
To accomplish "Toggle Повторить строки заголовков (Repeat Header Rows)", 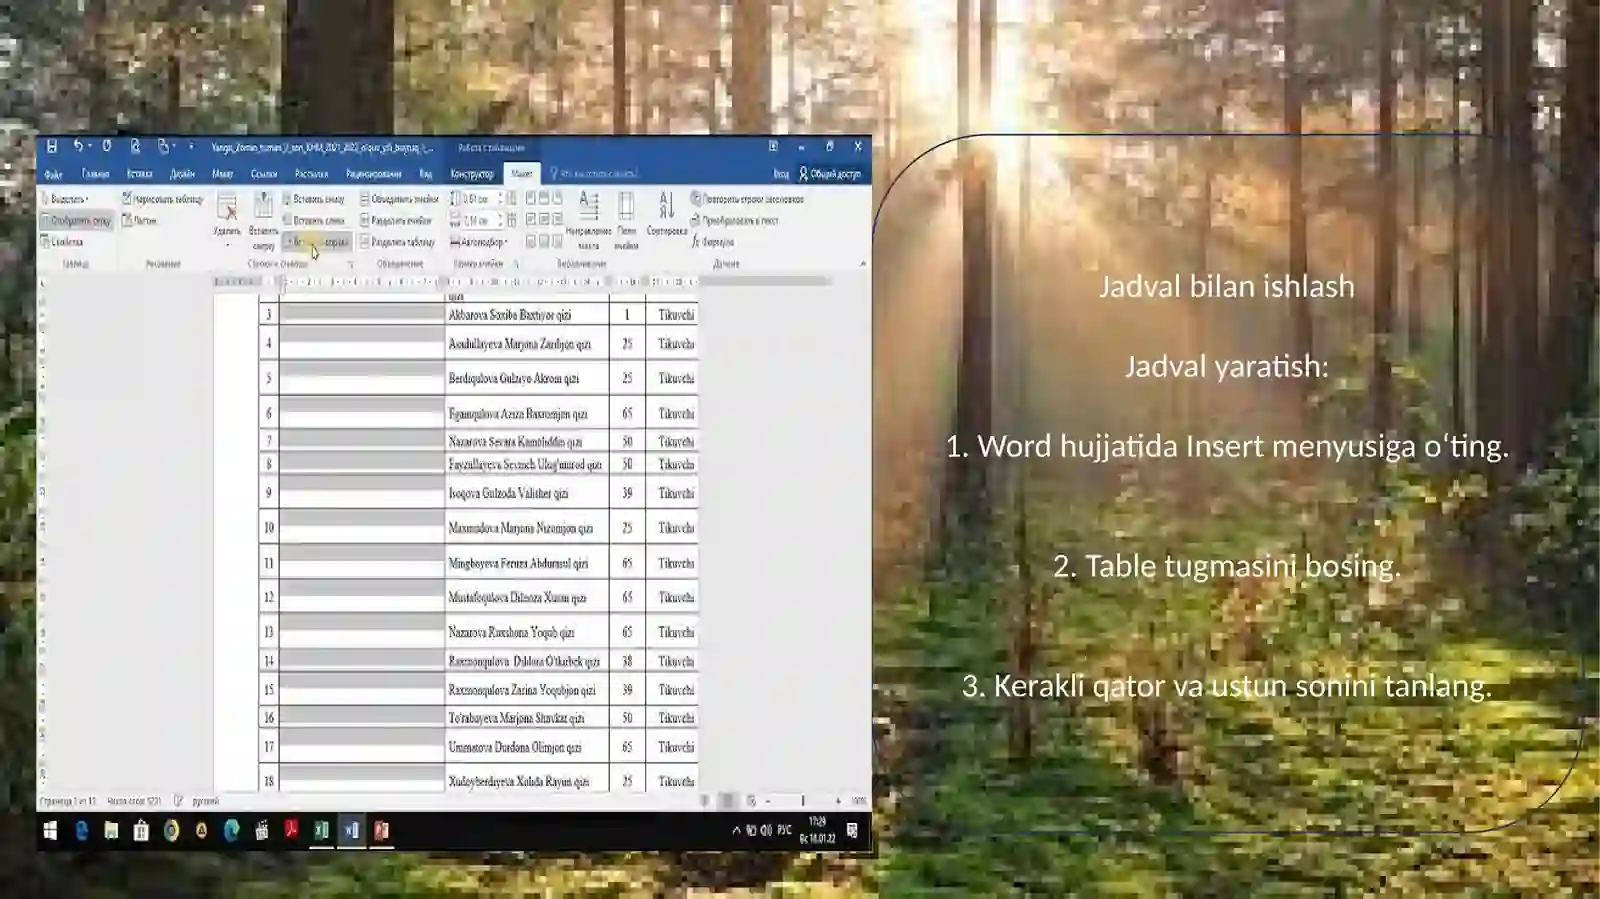I will pyautogui.click(x=747, y=199).
